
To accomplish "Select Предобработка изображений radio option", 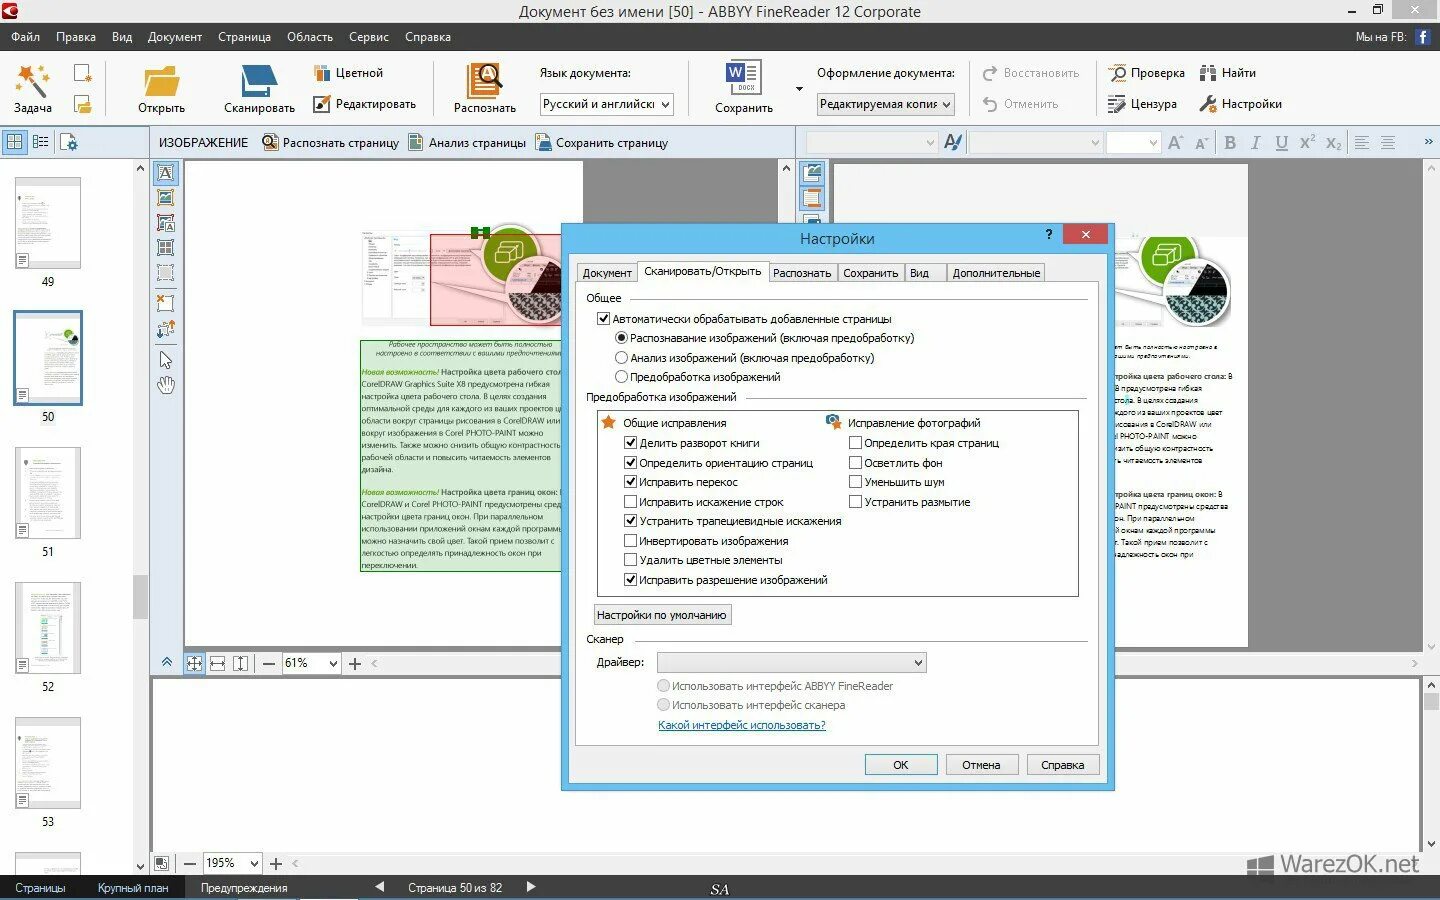I will [x=621, y=377].
